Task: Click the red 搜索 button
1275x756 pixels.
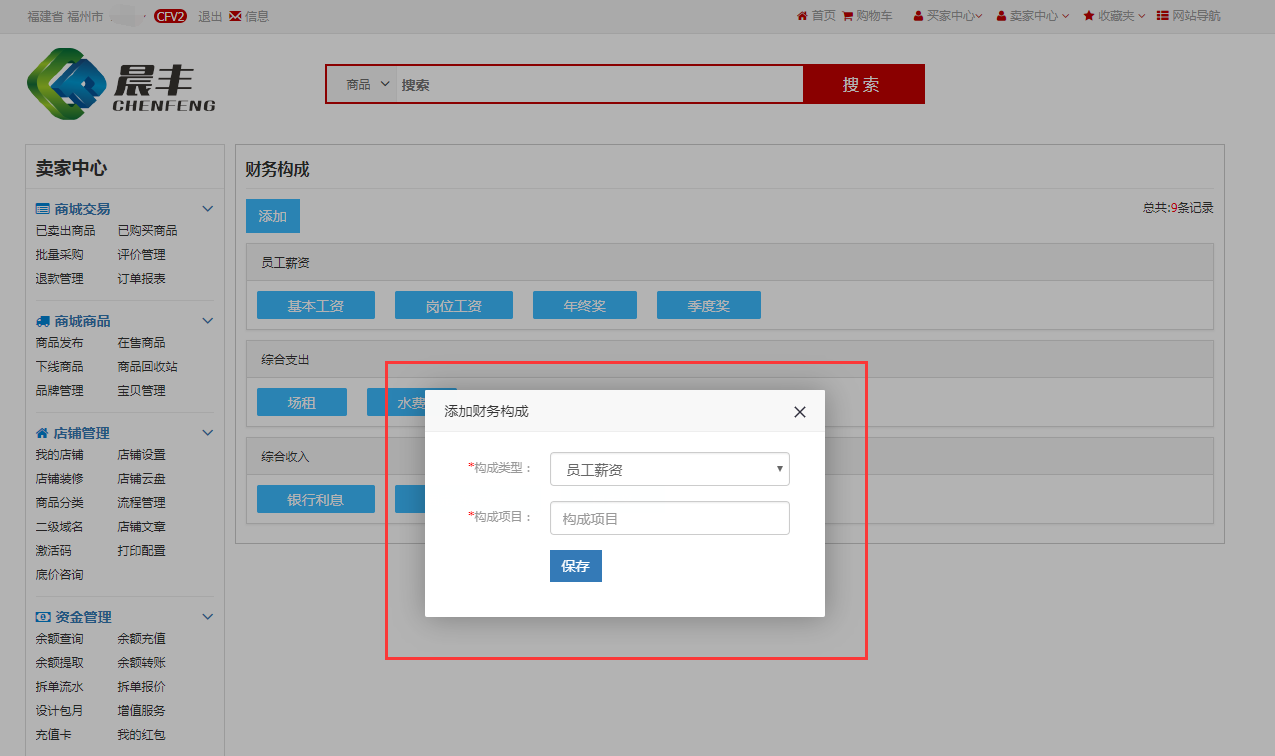Action: pyautogui.click(x=862, y=85)
